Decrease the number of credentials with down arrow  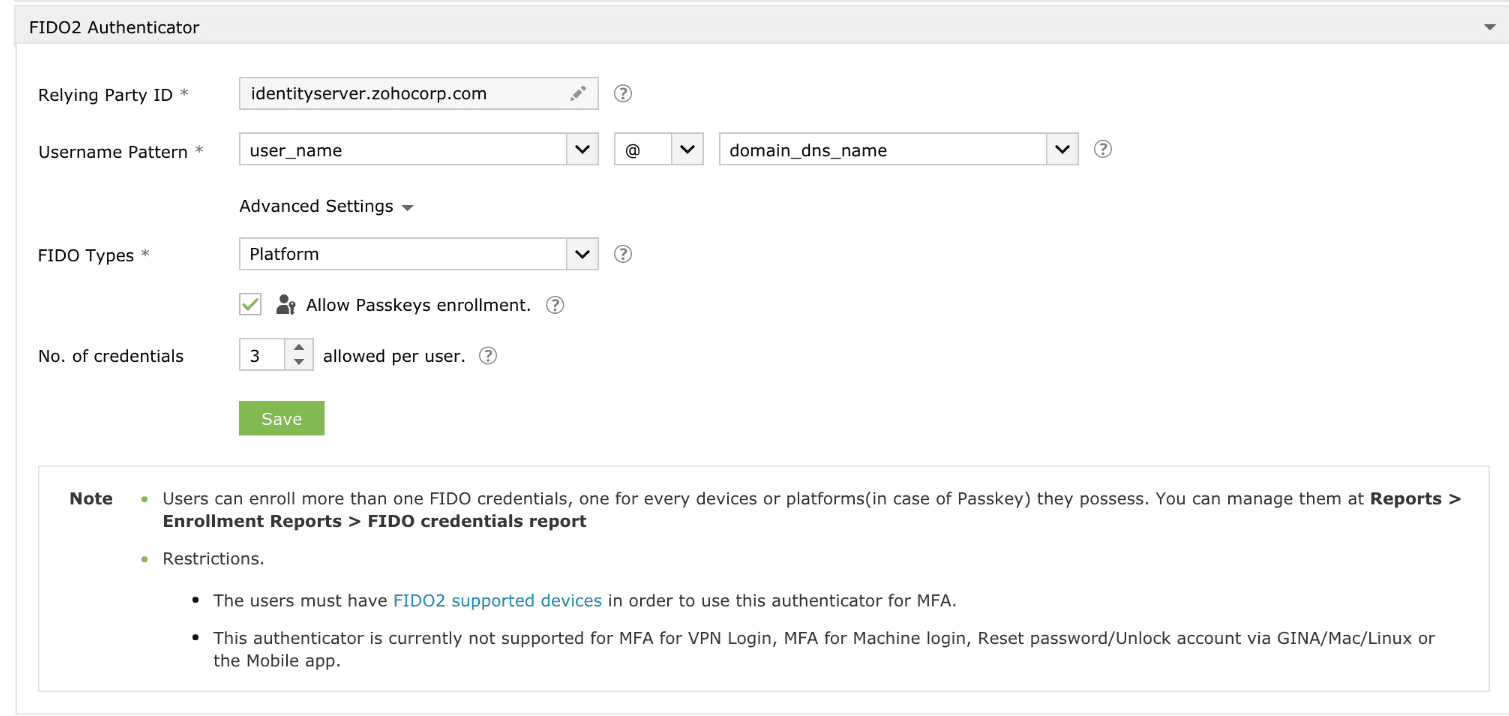(299, 362)
